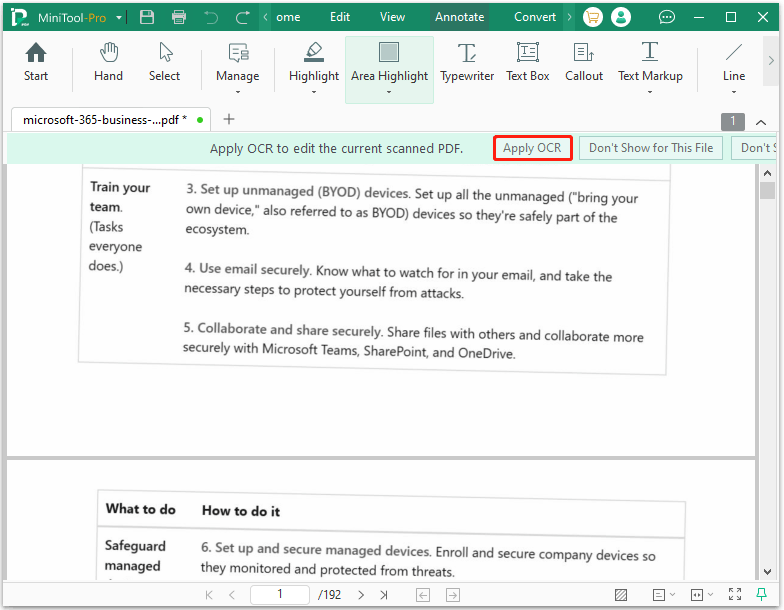This screenshot has height=610, width=784.
Task: Choose the Highlight marker tool
Action: (314, 63)
